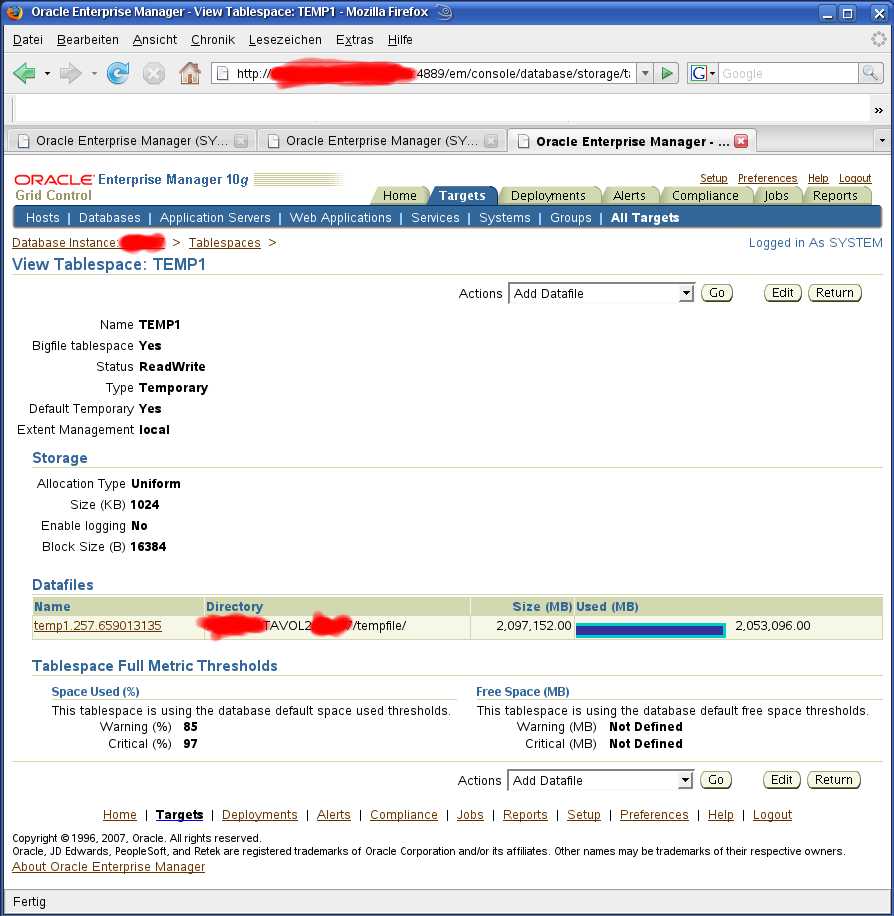This screenshot has height=916, width=894.
Task: Open the Hilfe menu
Action: (400, 40)
